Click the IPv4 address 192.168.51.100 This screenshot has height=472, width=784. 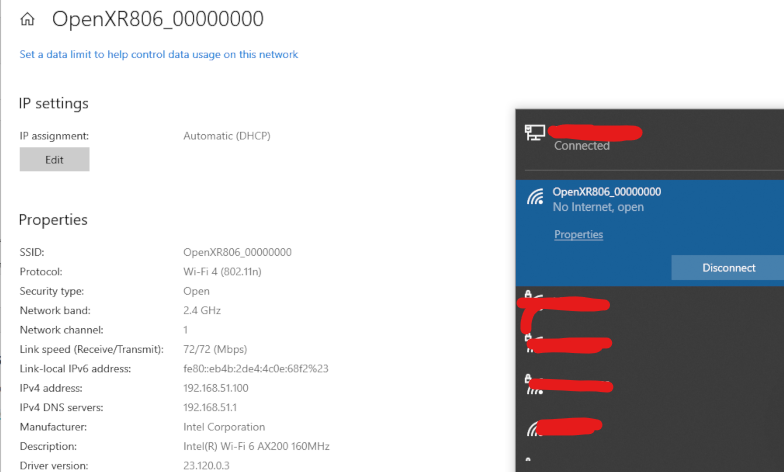click(x=216, y=388)
